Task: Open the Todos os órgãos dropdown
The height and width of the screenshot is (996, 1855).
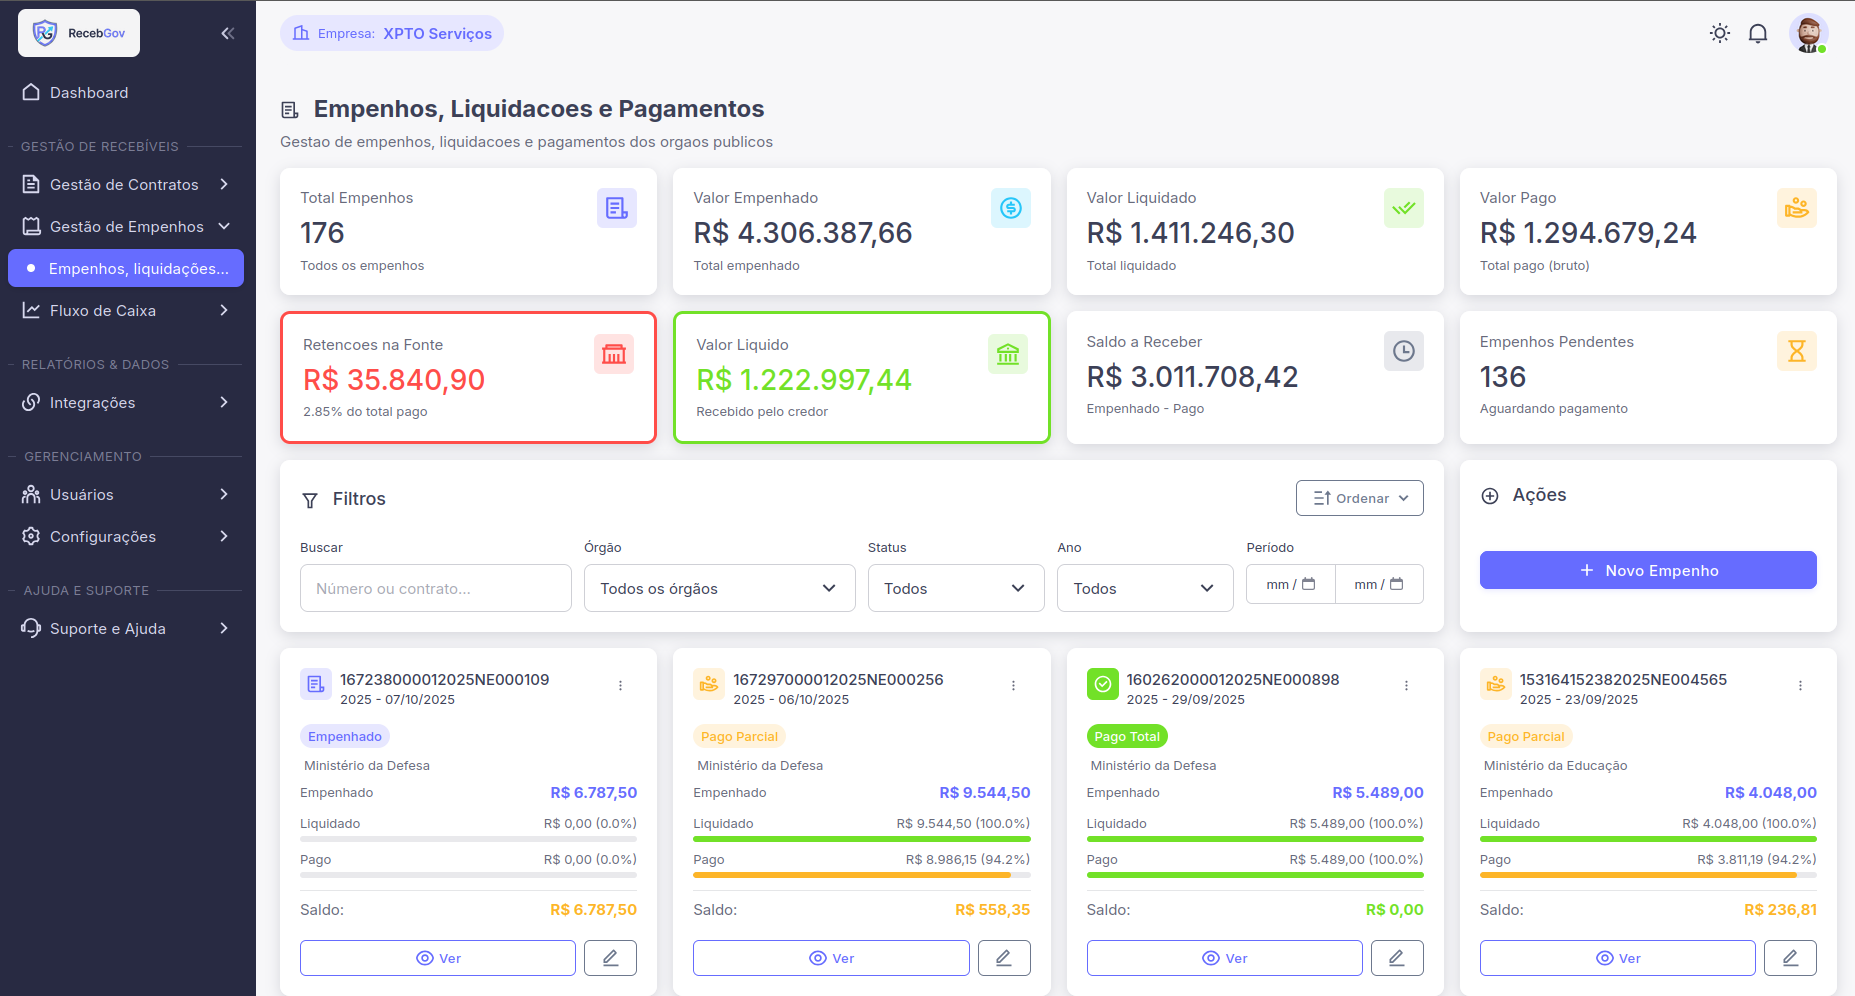Action: tap(719, 588)
